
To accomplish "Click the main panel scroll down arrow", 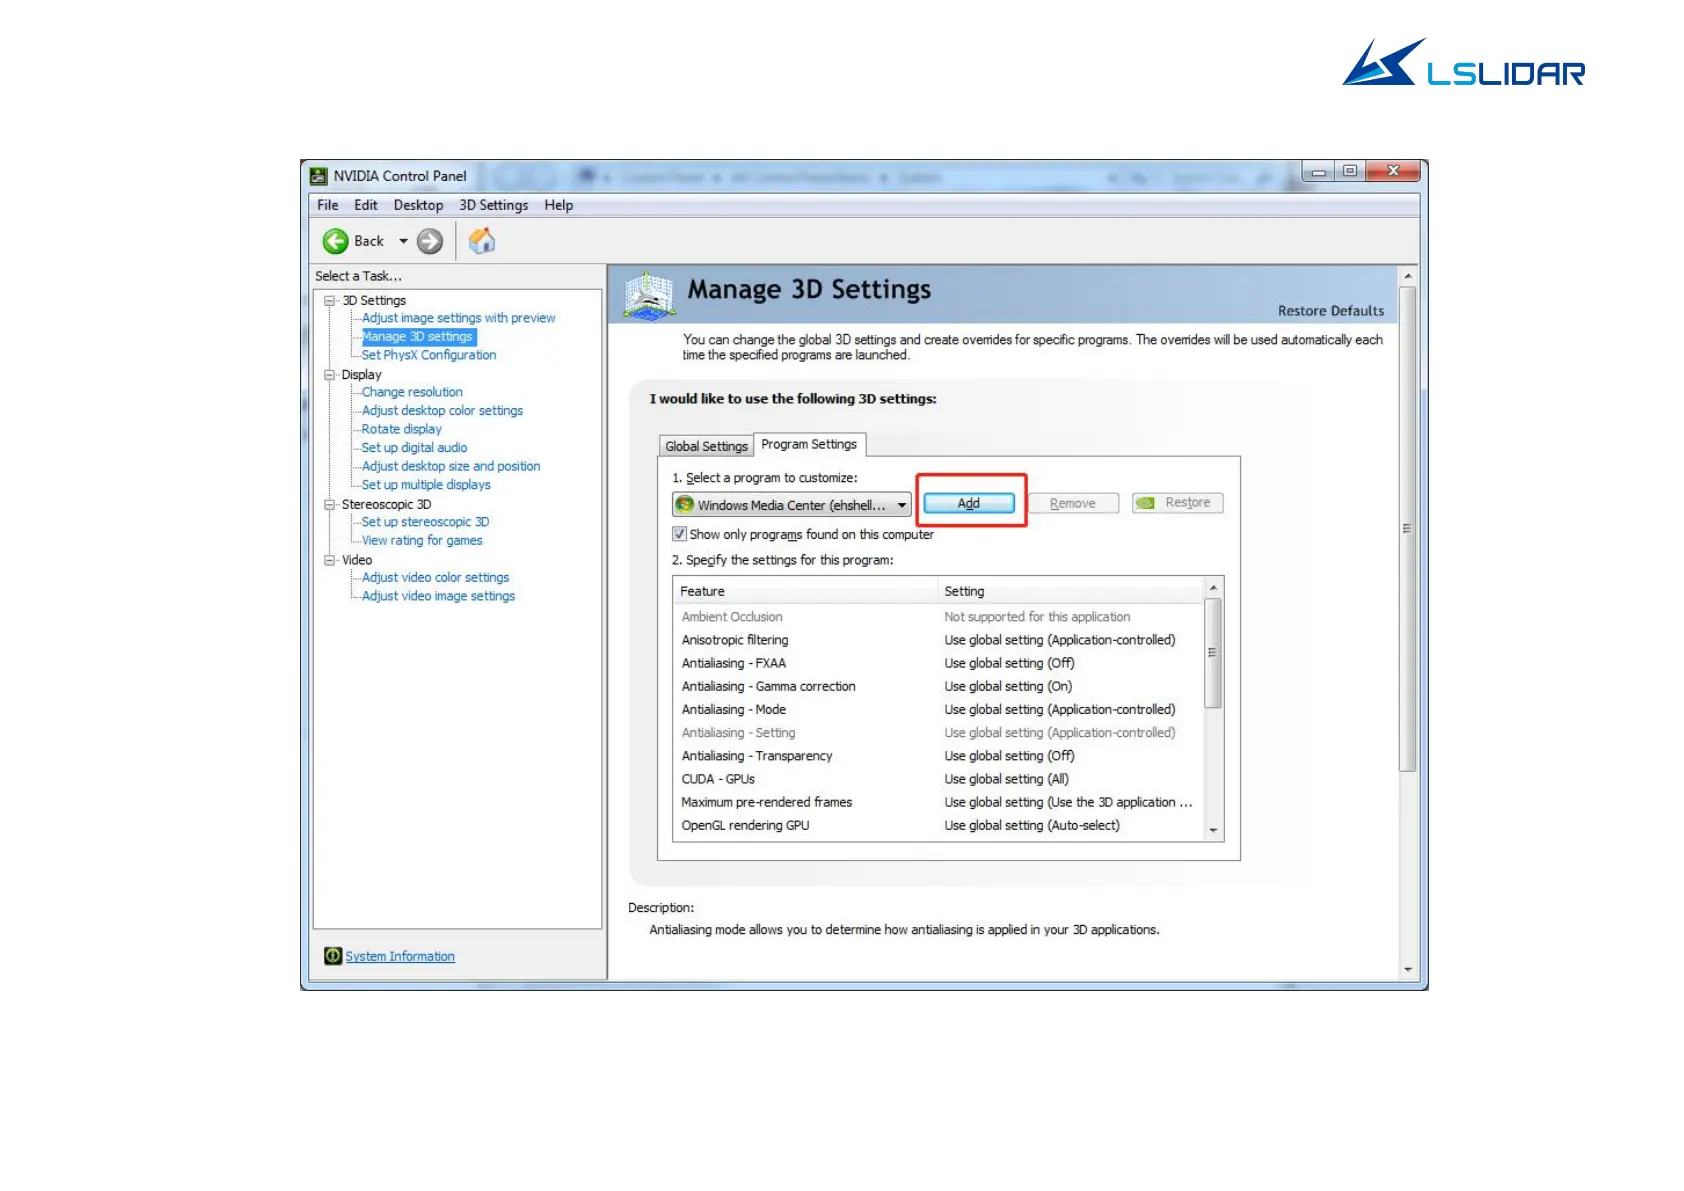I will pyautogui.click(x=1408, y=969).
